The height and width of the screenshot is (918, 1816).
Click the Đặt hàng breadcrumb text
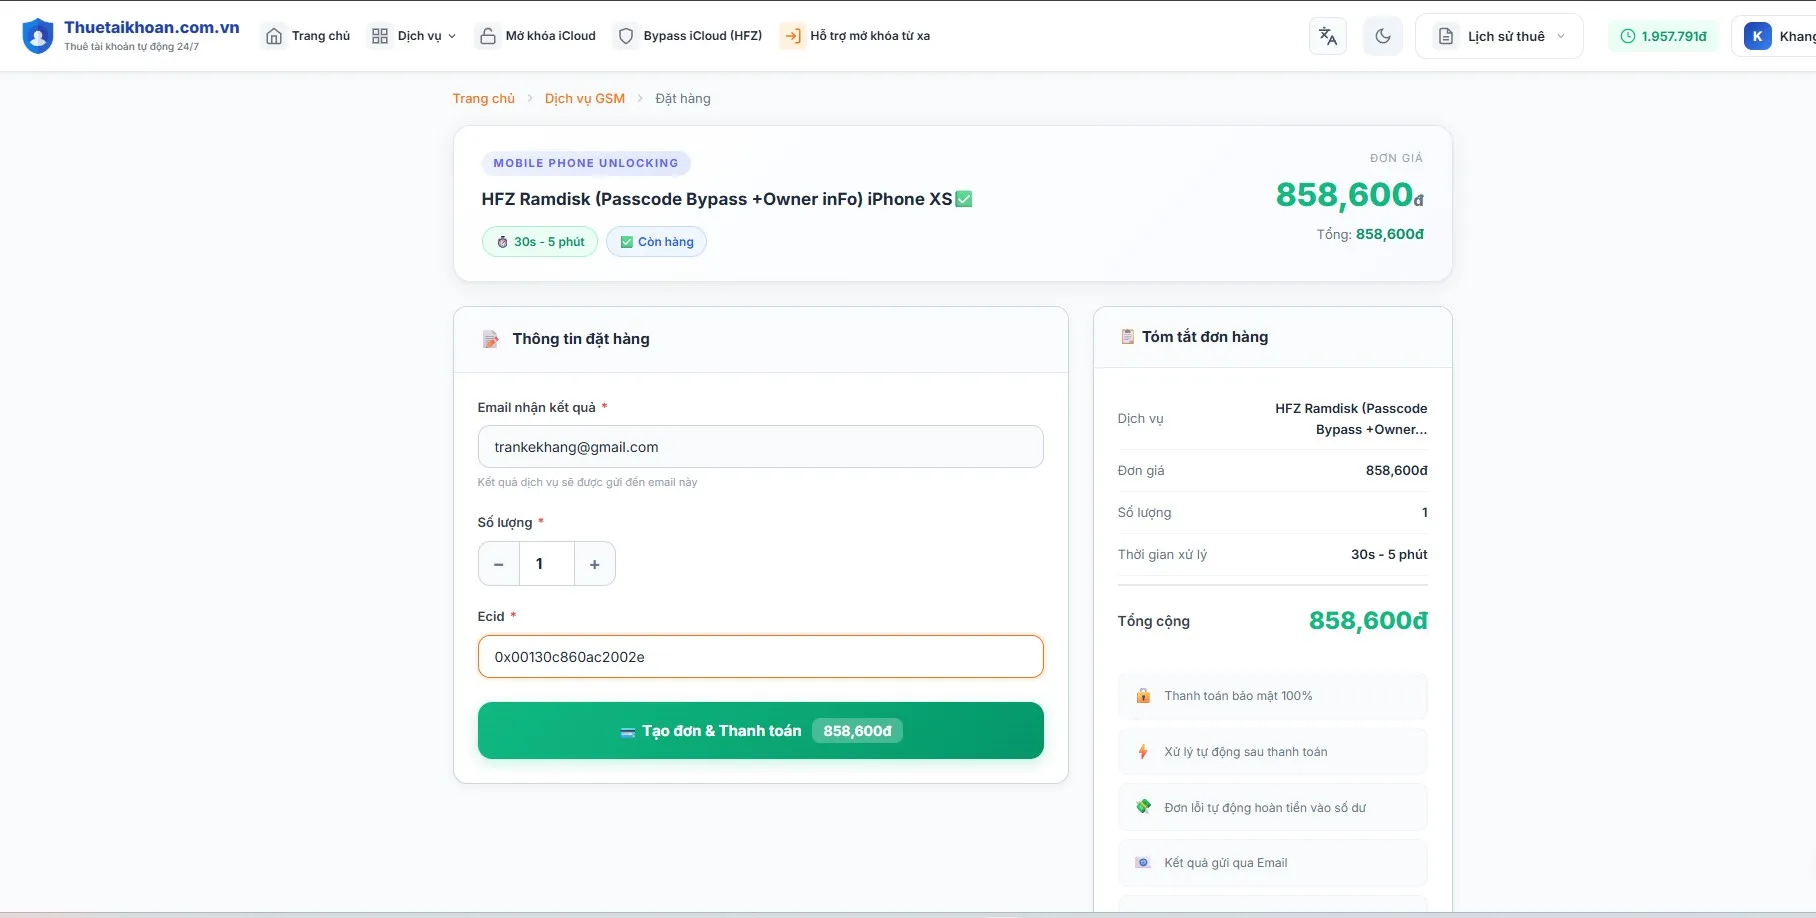pos(683,98)
